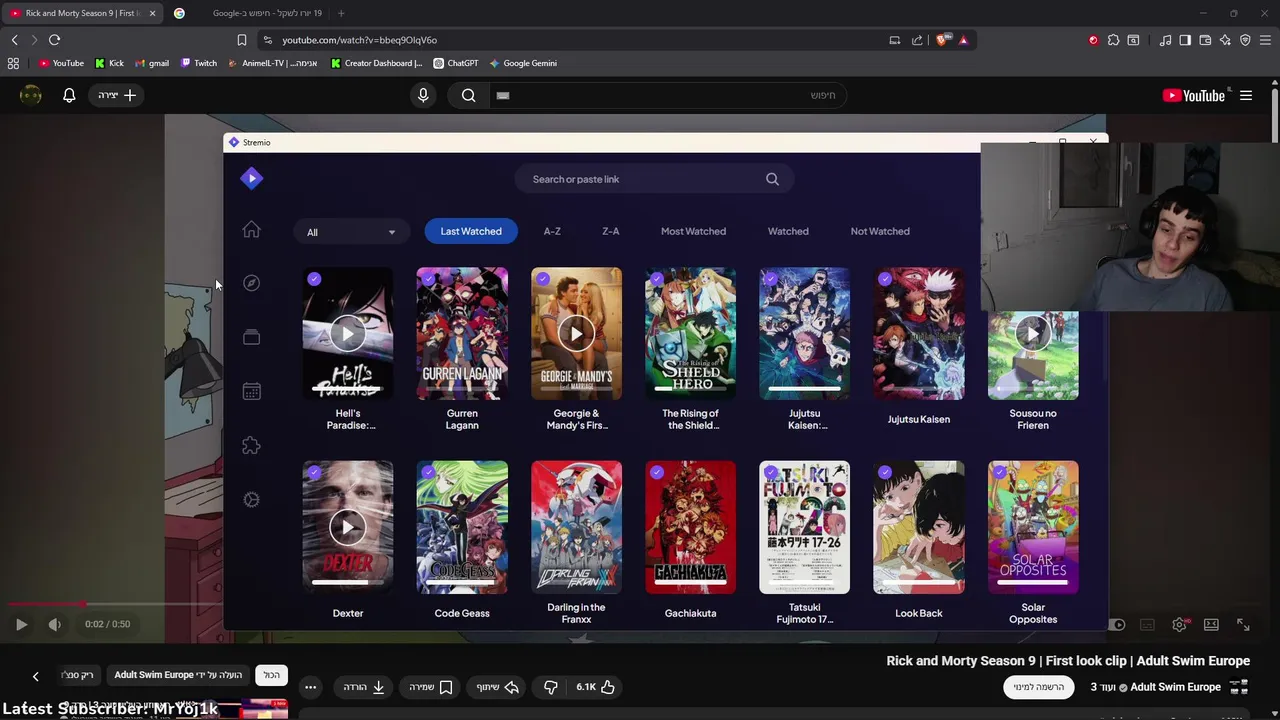
Task: Bookmark the page from the address bar
Action: coord(241,40)
